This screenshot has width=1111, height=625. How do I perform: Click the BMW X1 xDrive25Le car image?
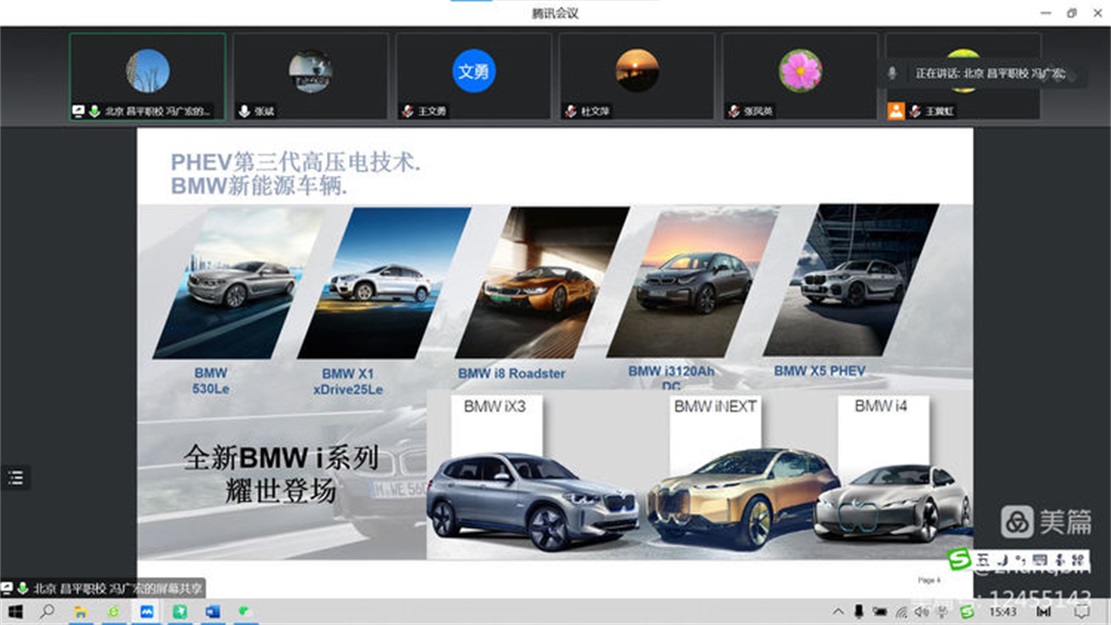[x=384, y=283]
